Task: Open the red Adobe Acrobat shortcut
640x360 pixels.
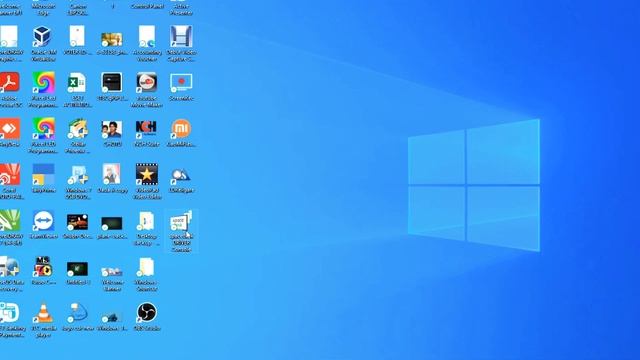Action: click(x=9, y=82)
